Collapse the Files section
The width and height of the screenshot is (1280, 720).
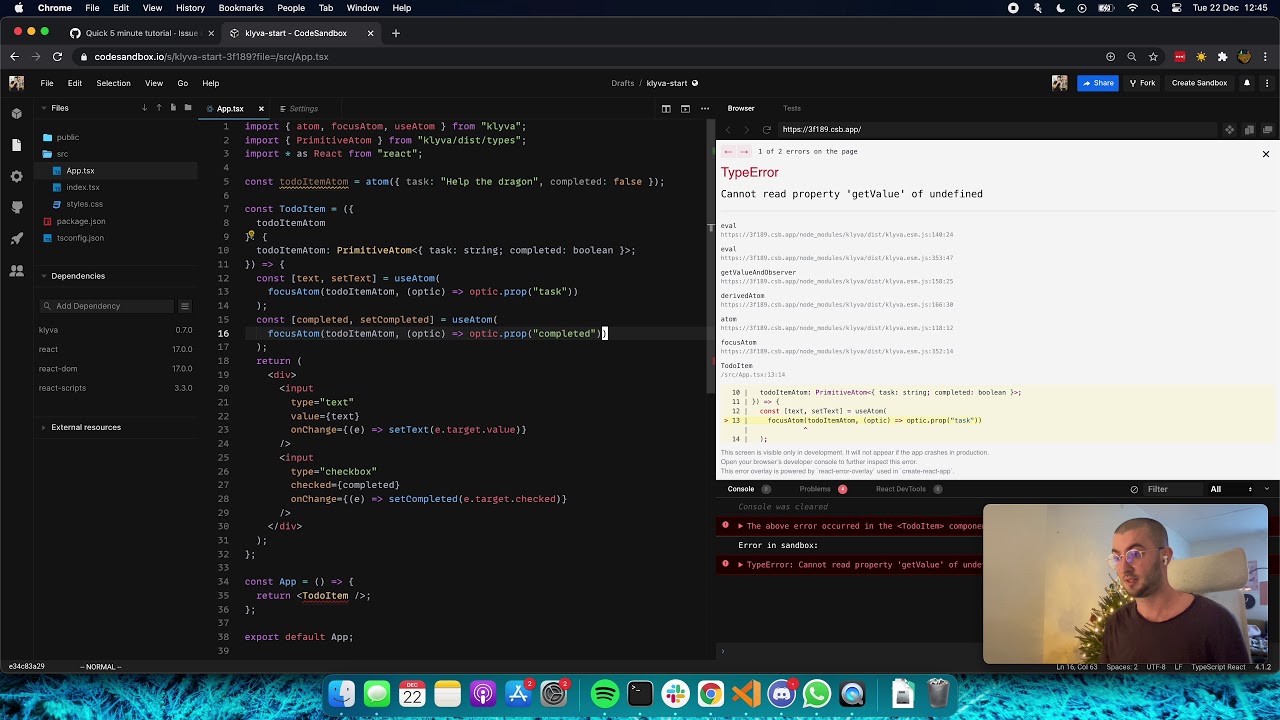pos(44,108)
